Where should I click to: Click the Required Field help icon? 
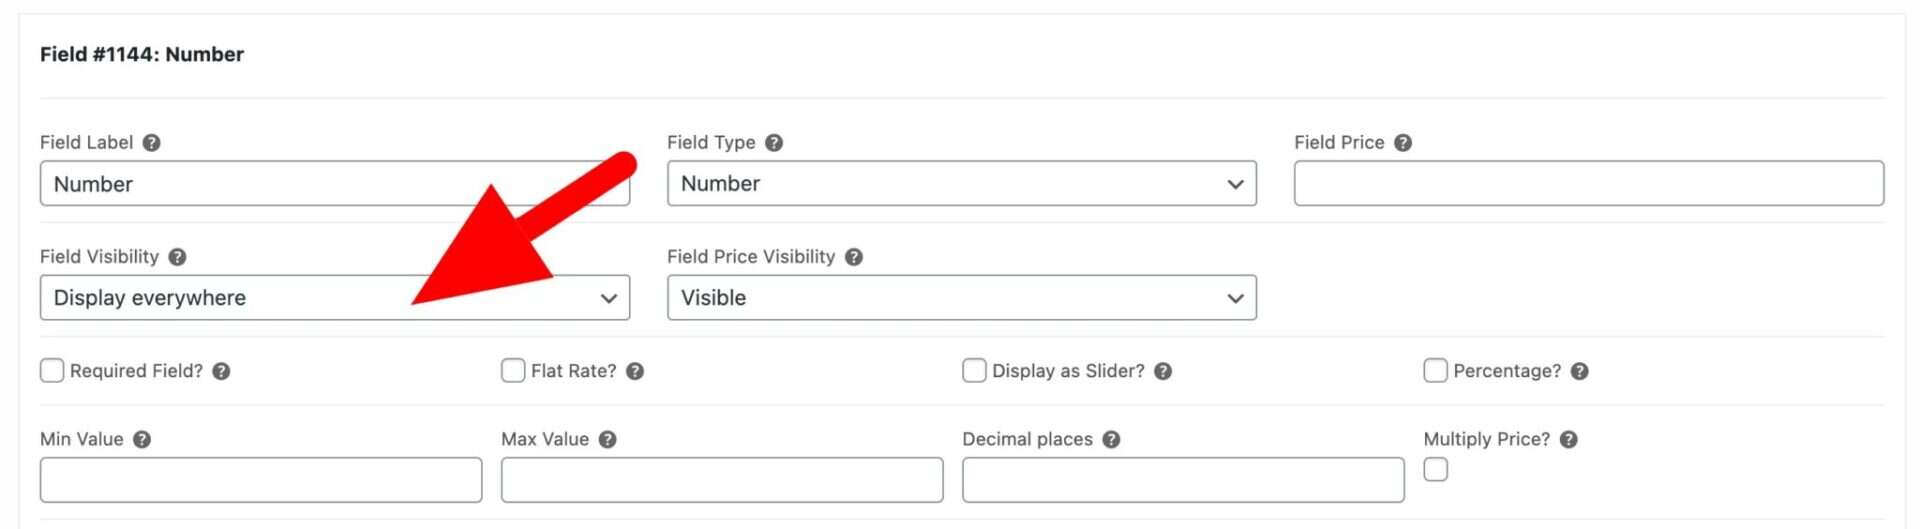point(221,371)
